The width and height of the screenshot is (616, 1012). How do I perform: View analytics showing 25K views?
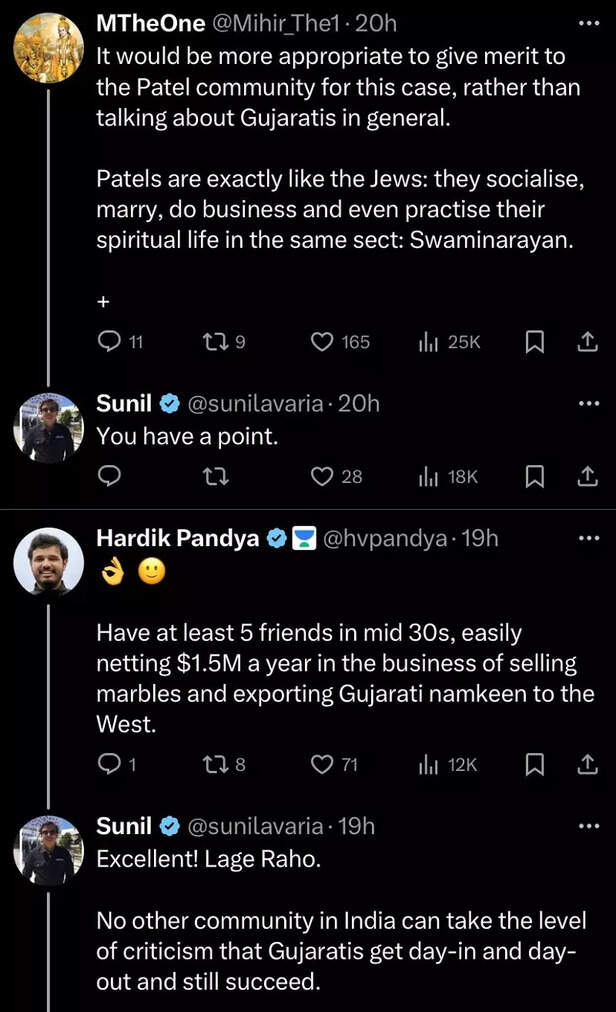pyautogui.click(x=449, y=342)
